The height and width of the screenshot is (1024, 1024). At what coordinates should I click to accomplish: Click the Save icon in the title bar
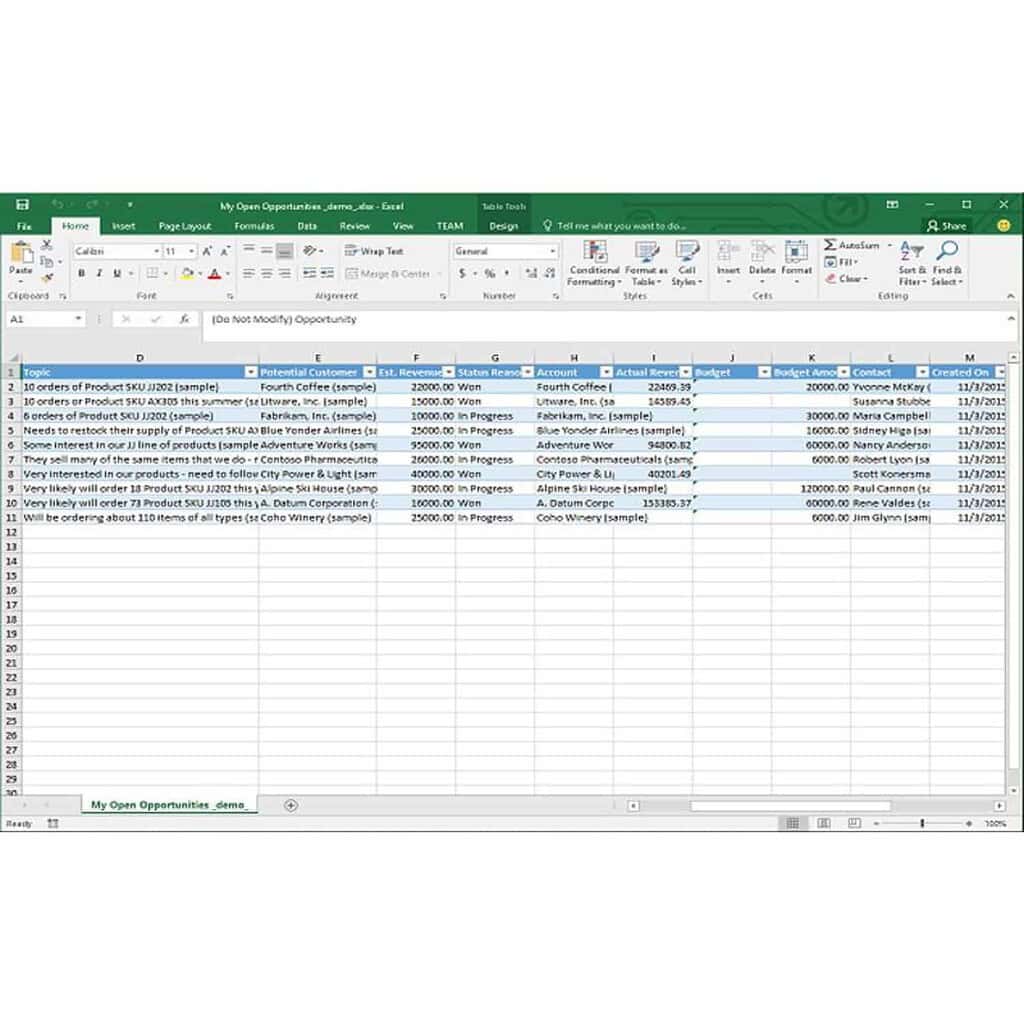22,205
